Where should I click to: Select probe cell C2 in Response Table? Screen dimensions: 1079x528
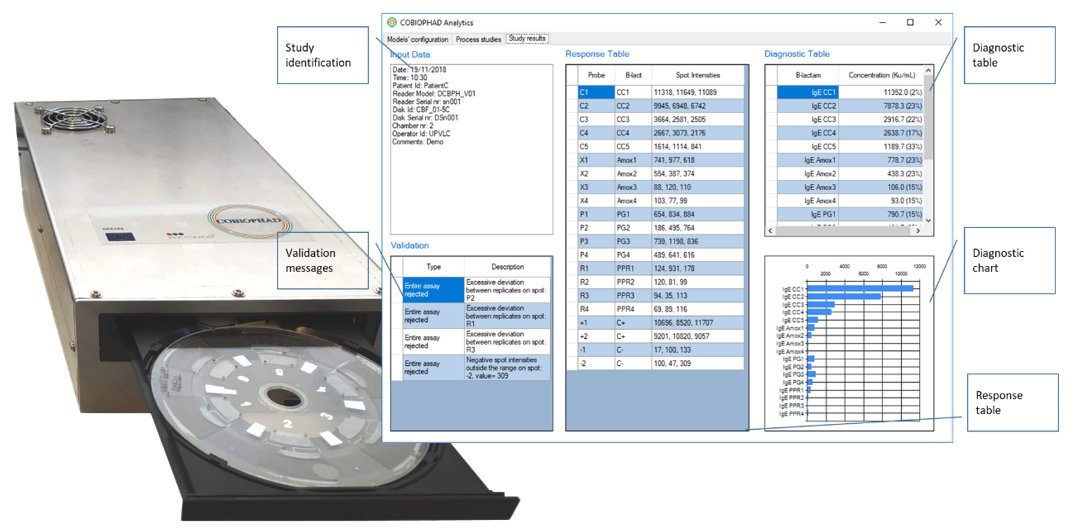pyautogui.click(x=596, y=105)
